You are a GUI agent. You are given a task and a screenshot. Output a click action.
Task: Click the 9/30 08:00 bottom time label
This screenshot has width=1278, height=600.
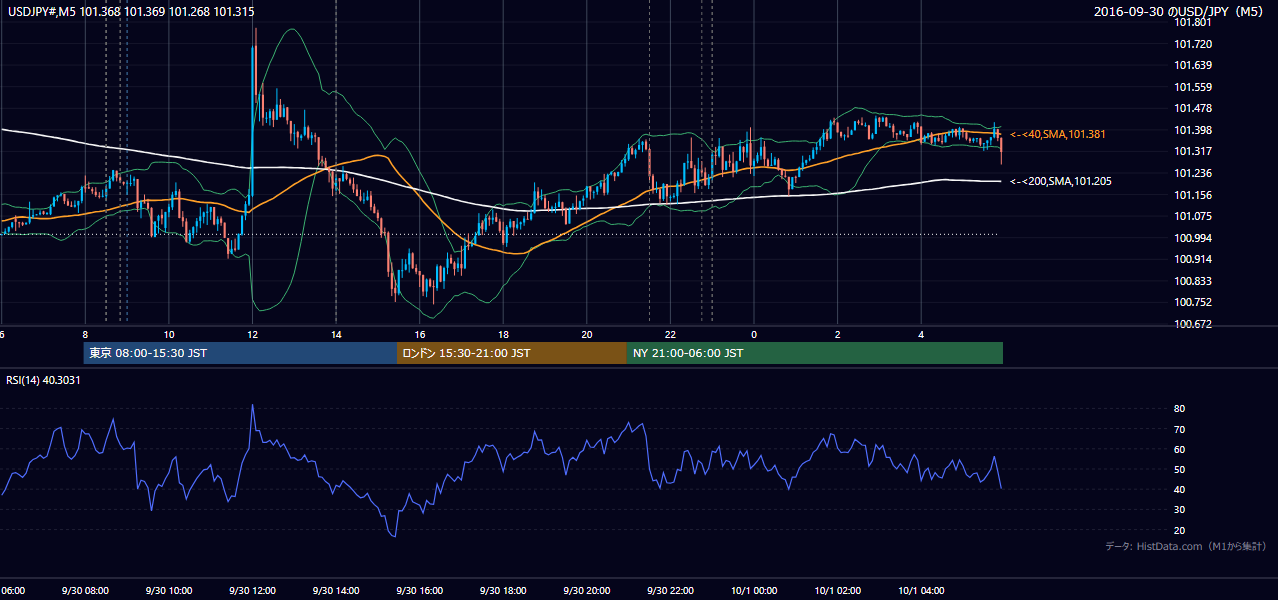pyautogui.click(x=85, y=591)
